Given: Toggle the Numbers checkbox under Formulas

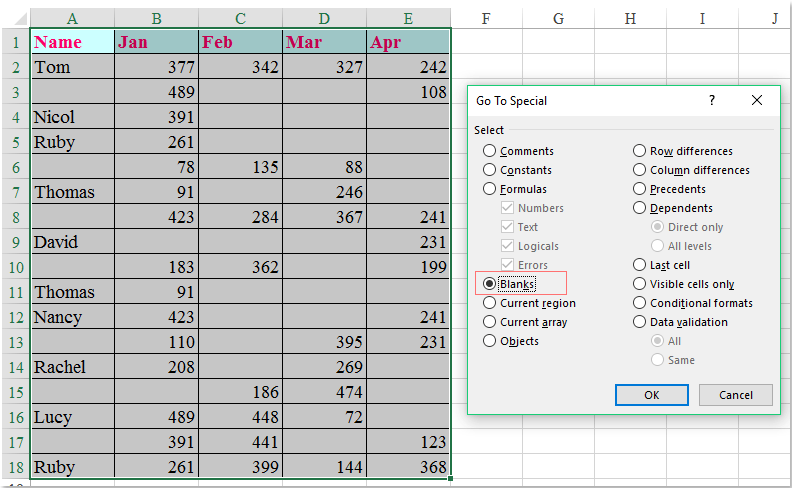Looking at the screenshot, I should (508, 208).
